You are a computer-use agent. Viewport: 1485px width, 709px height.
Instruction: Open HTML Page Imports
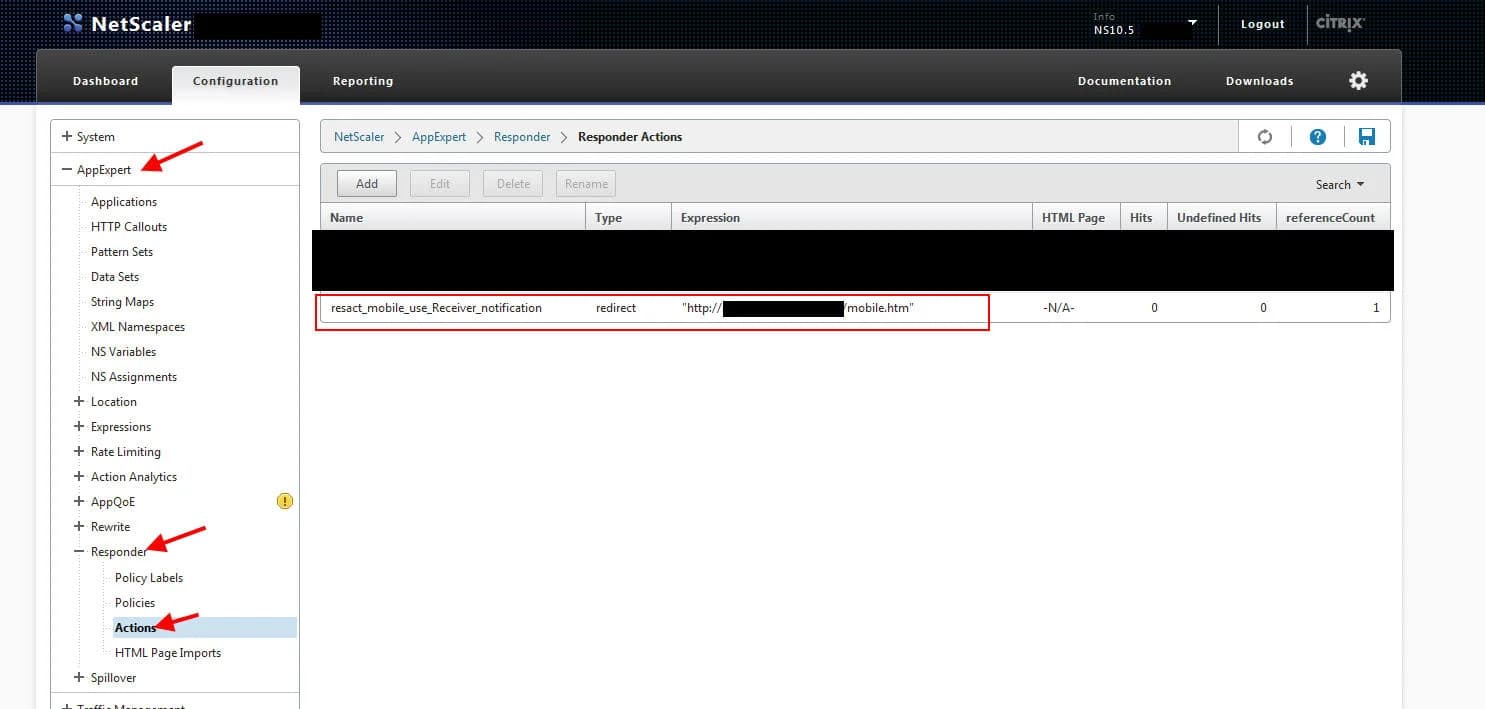pyautogui.click(x=168, y=653)
